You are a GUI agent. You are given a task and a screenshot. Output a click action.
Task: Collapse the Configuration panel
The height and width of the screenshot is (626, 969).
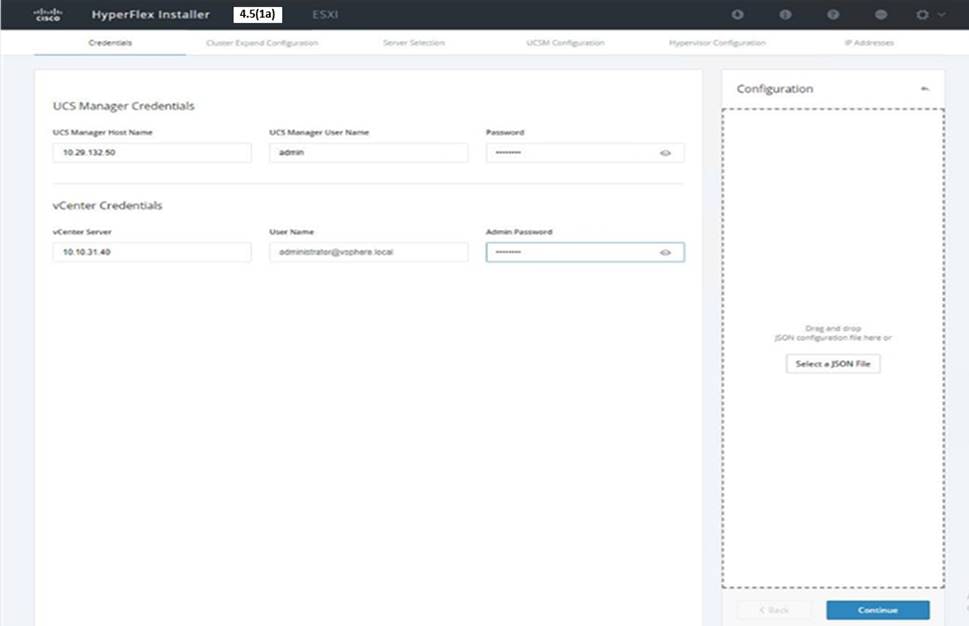point(925,89)
